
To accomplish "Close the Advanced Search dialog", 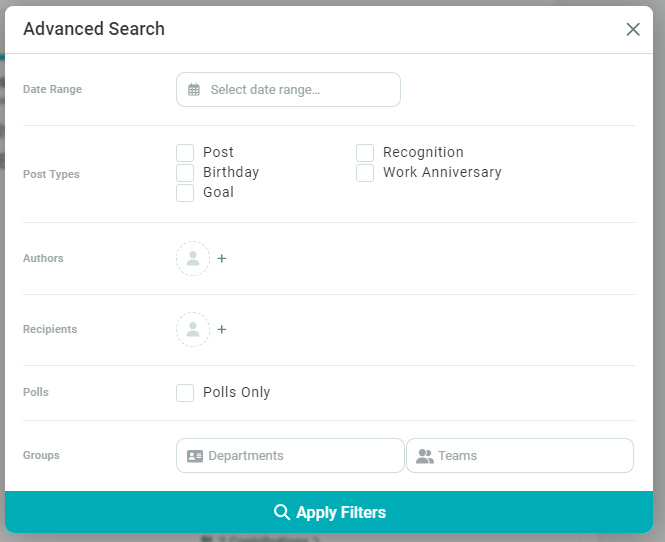I will (x=633, y=29).
